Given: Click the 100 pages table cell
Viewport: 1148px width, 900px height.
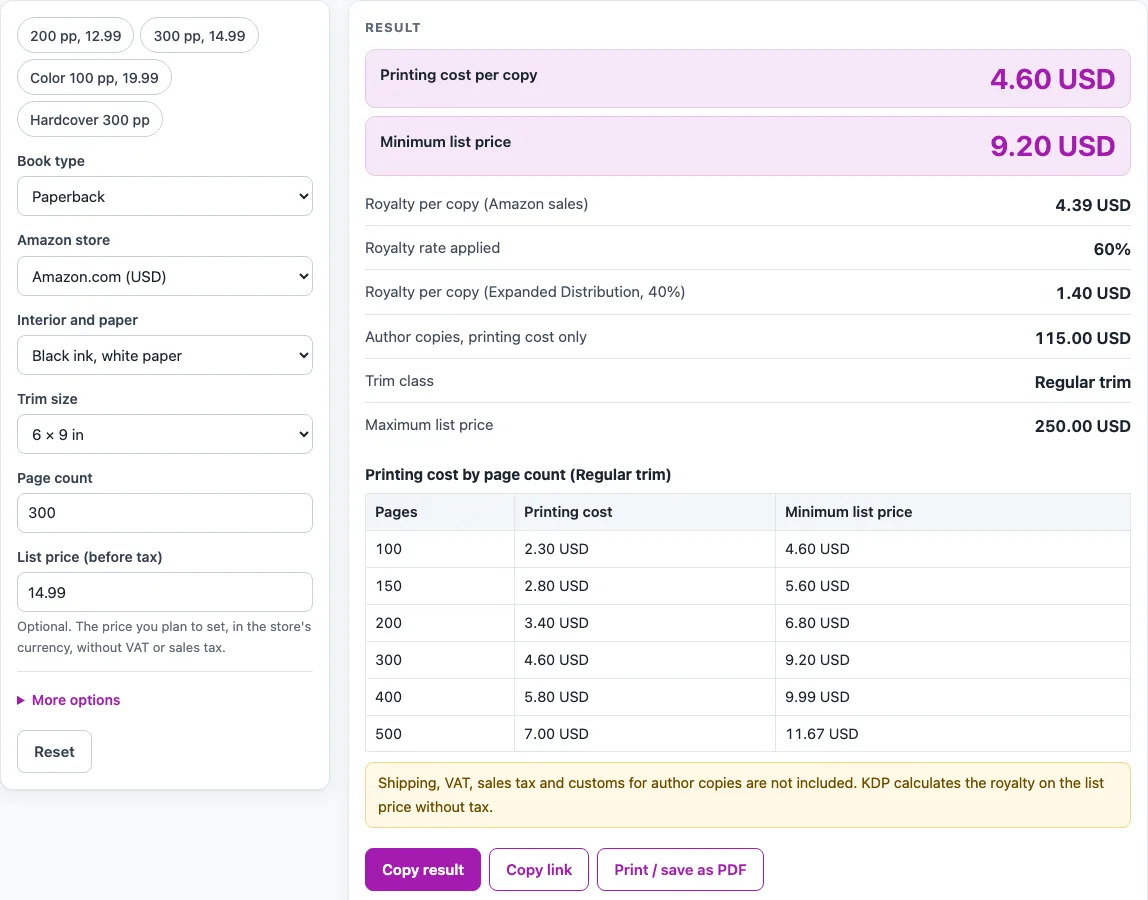Looking at the screenshot, I should coord(440,548).
